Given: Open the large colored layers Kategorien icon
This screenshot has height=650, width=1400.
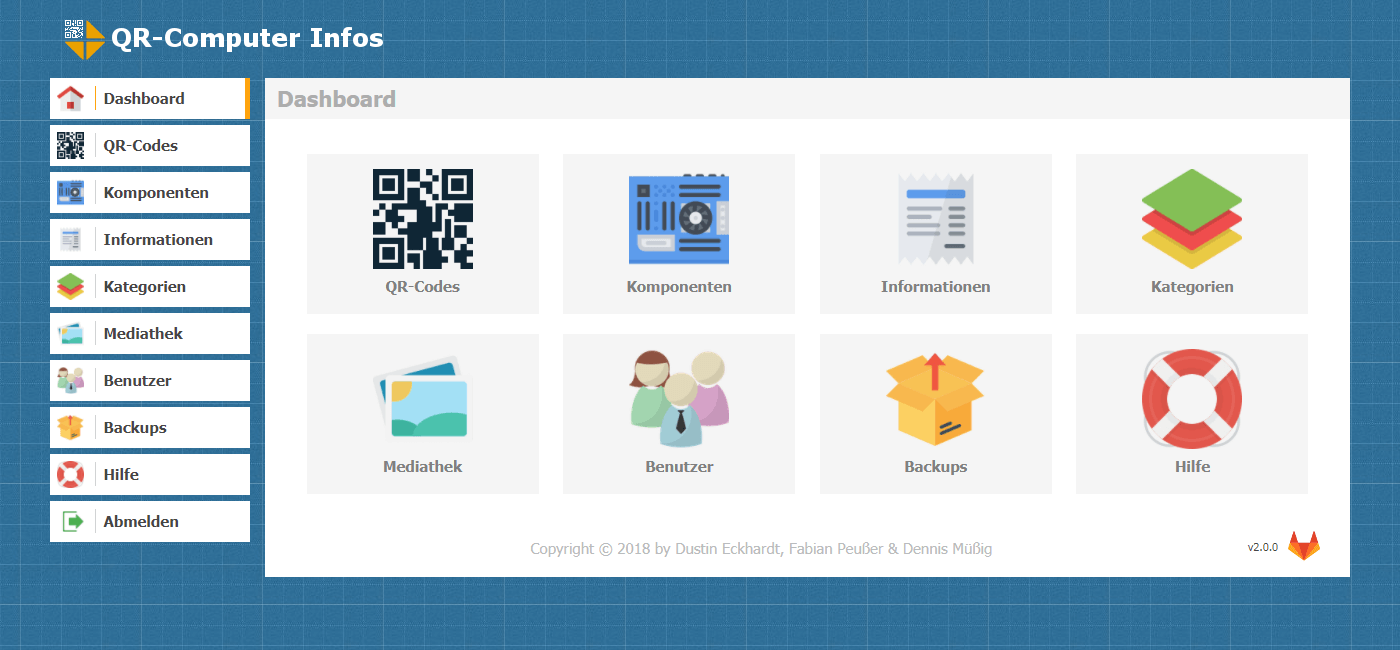Looking at the screenshot, I should (1192, 219).
